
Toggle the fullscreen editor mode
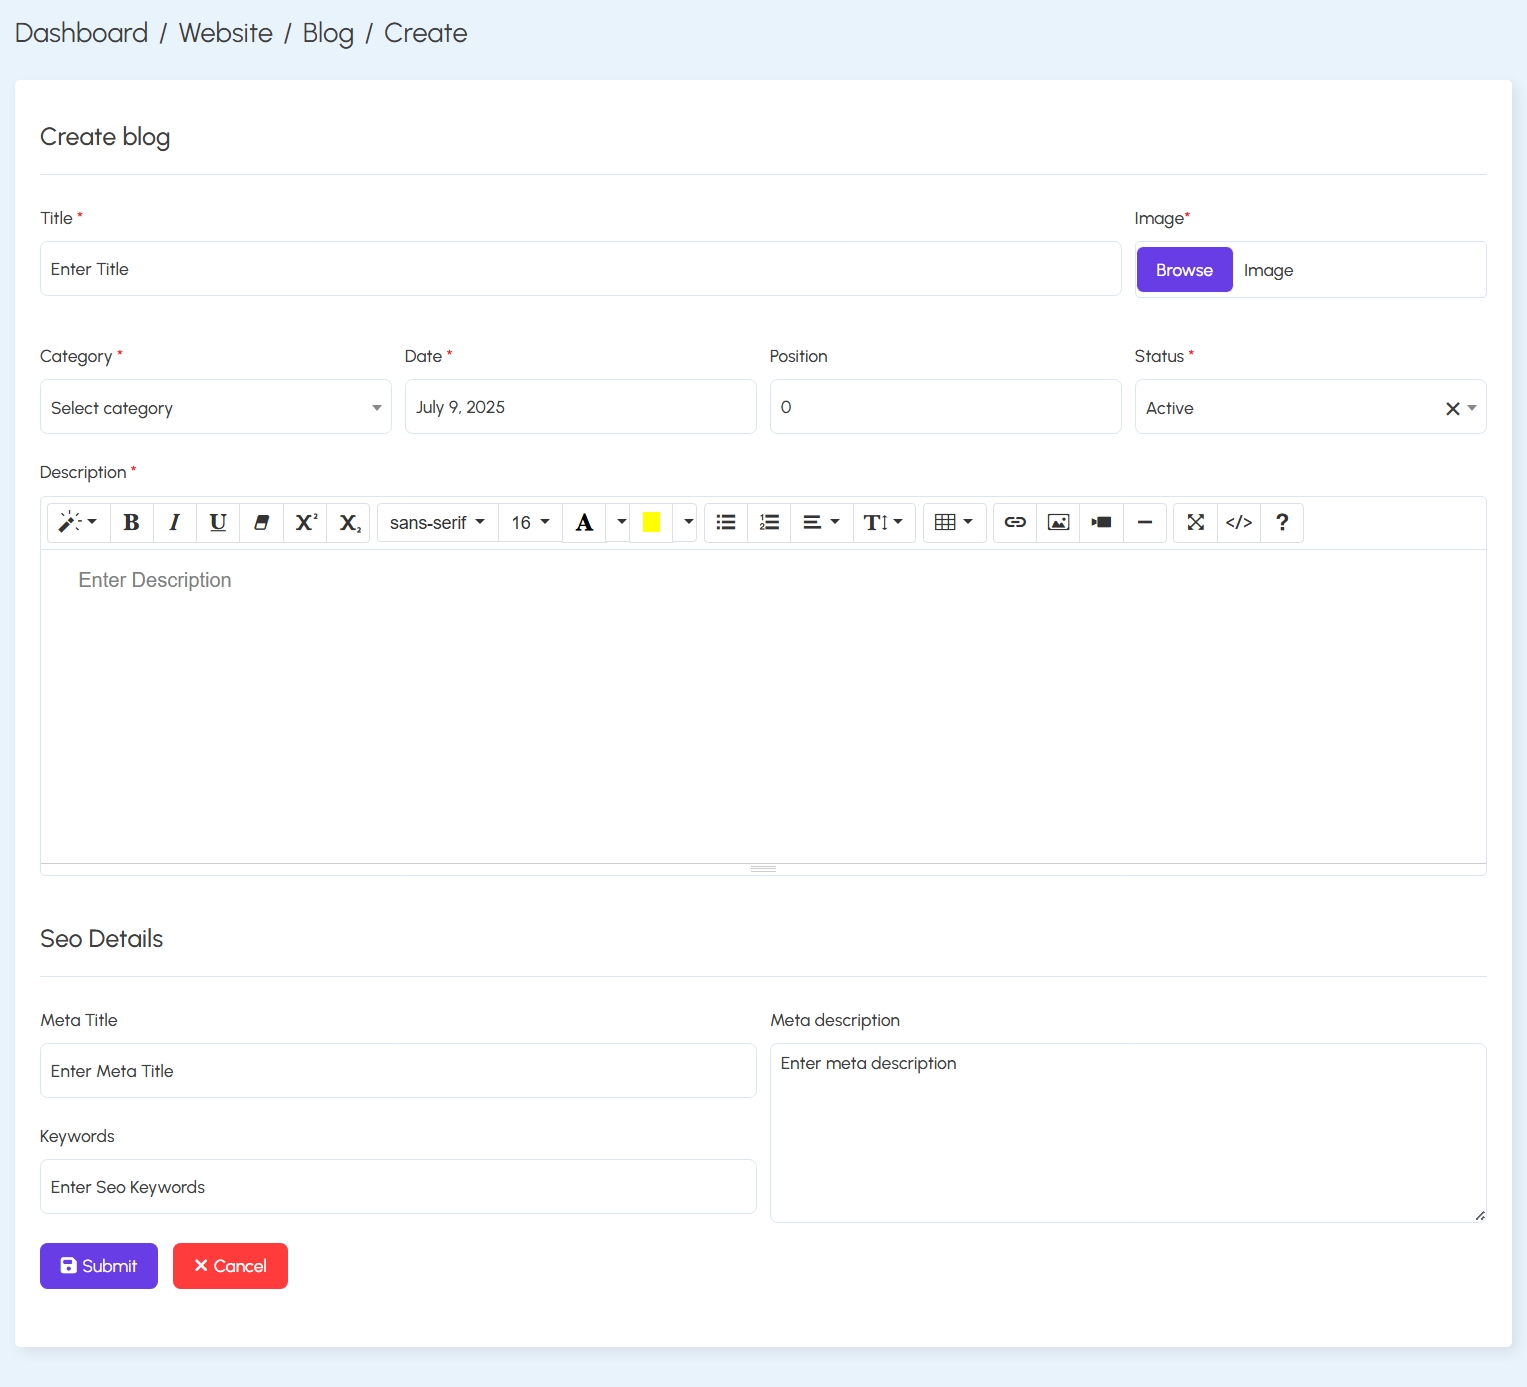(1195, 522)
